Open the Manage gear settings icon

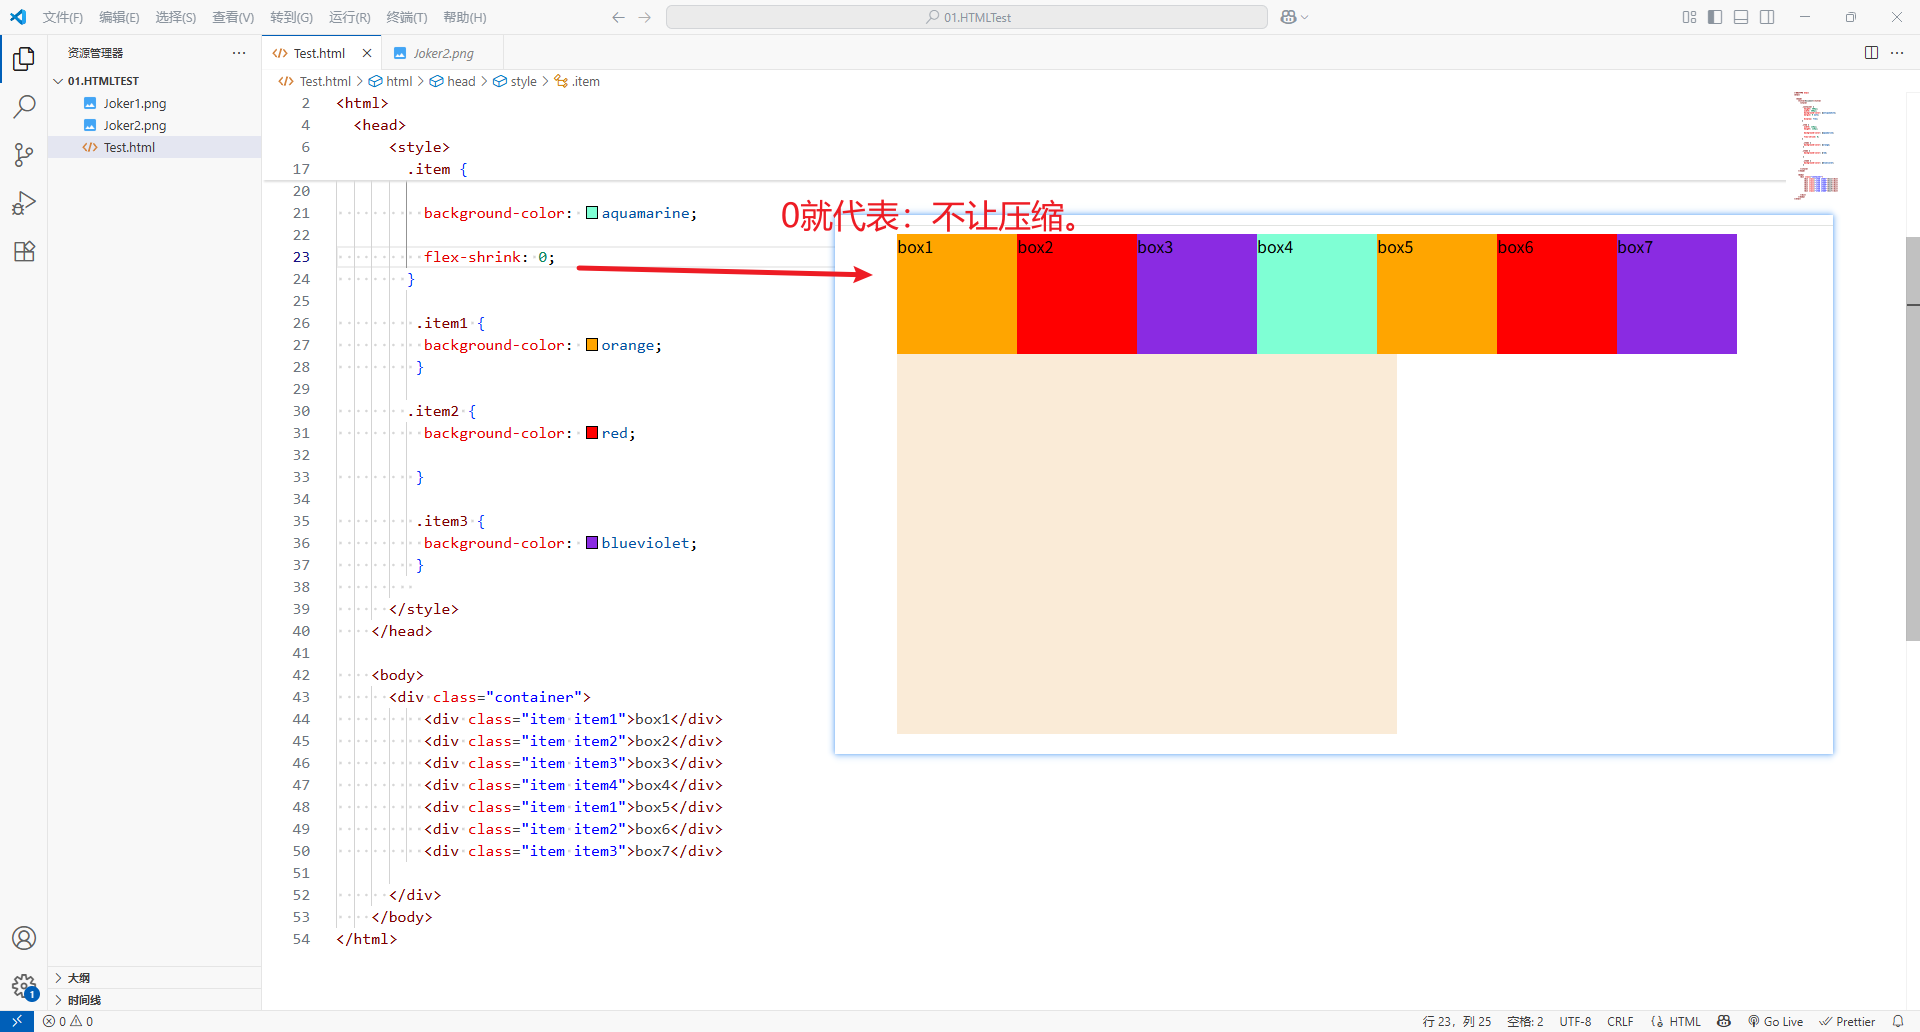[x=24, y=986]
